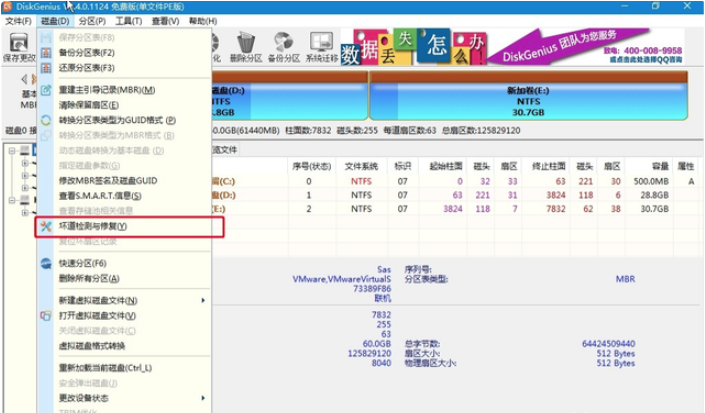The height and width of the screenshot is (413, 705).
Task: Click the 起始柱面 column header
Action: coord(445,167)
